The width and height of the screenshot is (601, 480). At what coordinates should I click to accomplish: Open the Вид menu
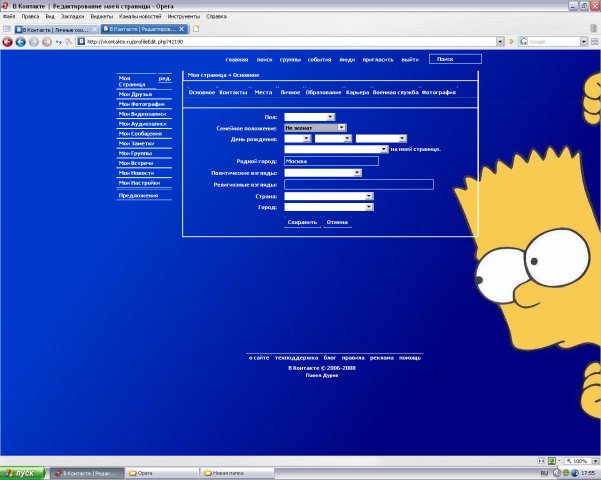(x=50, y=16)
